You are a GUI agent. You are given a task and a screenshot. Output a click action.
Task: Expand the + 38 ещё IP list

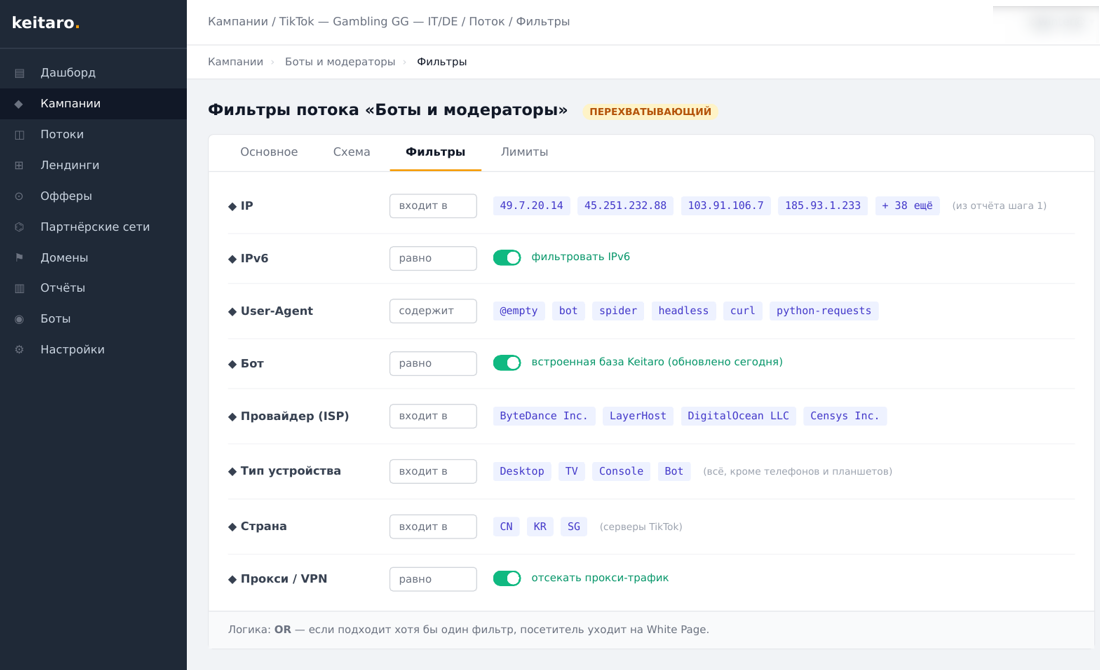(x=907, y=205)
